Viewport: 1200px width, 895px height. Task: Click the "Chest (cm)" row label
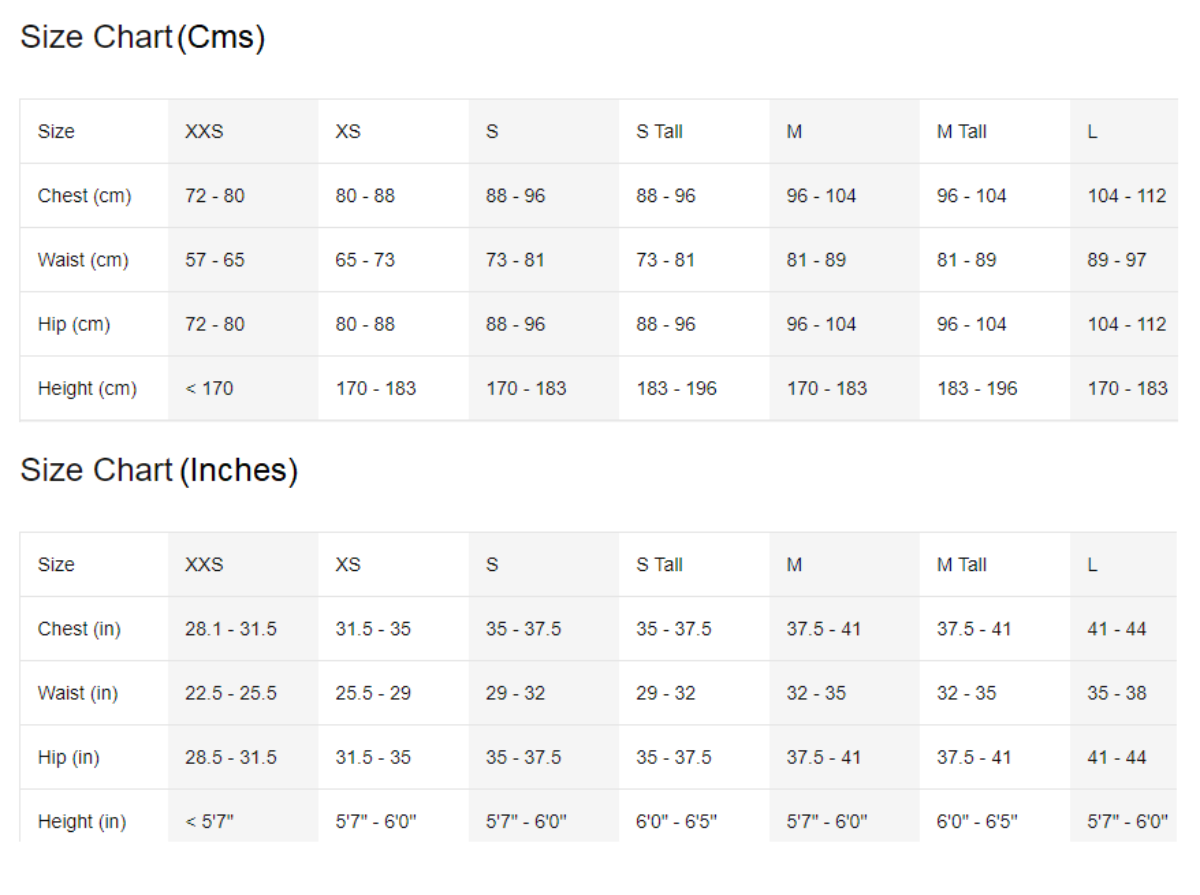coord(84,196)
